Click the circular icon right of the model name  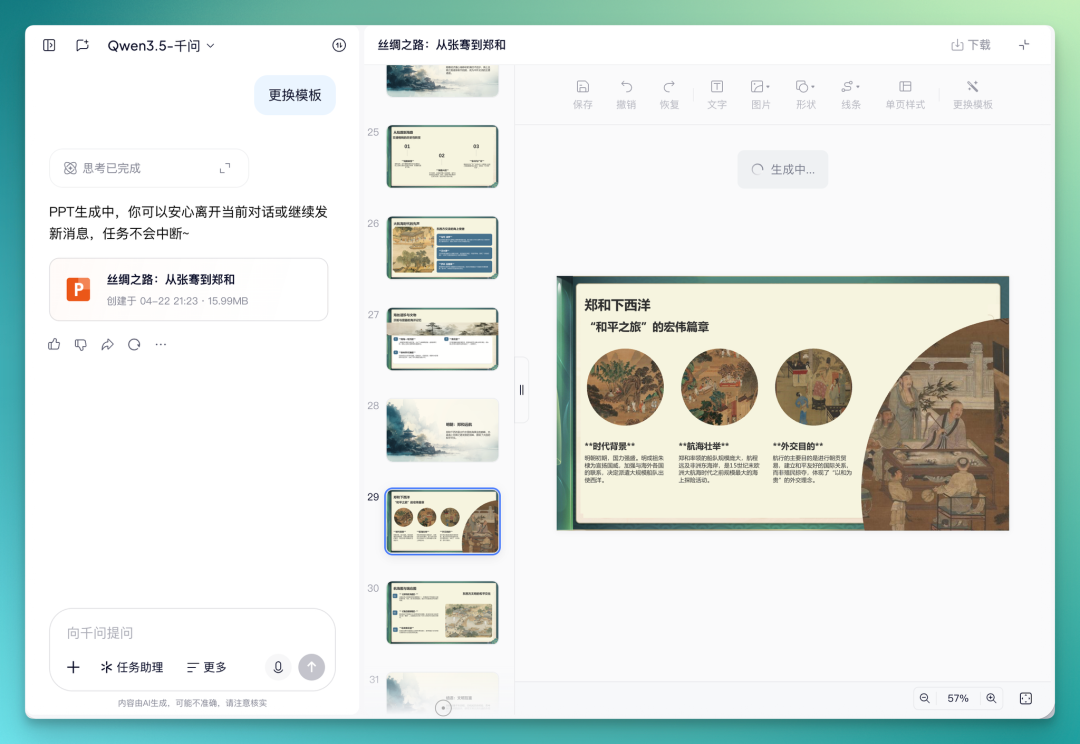coord(339,45)
